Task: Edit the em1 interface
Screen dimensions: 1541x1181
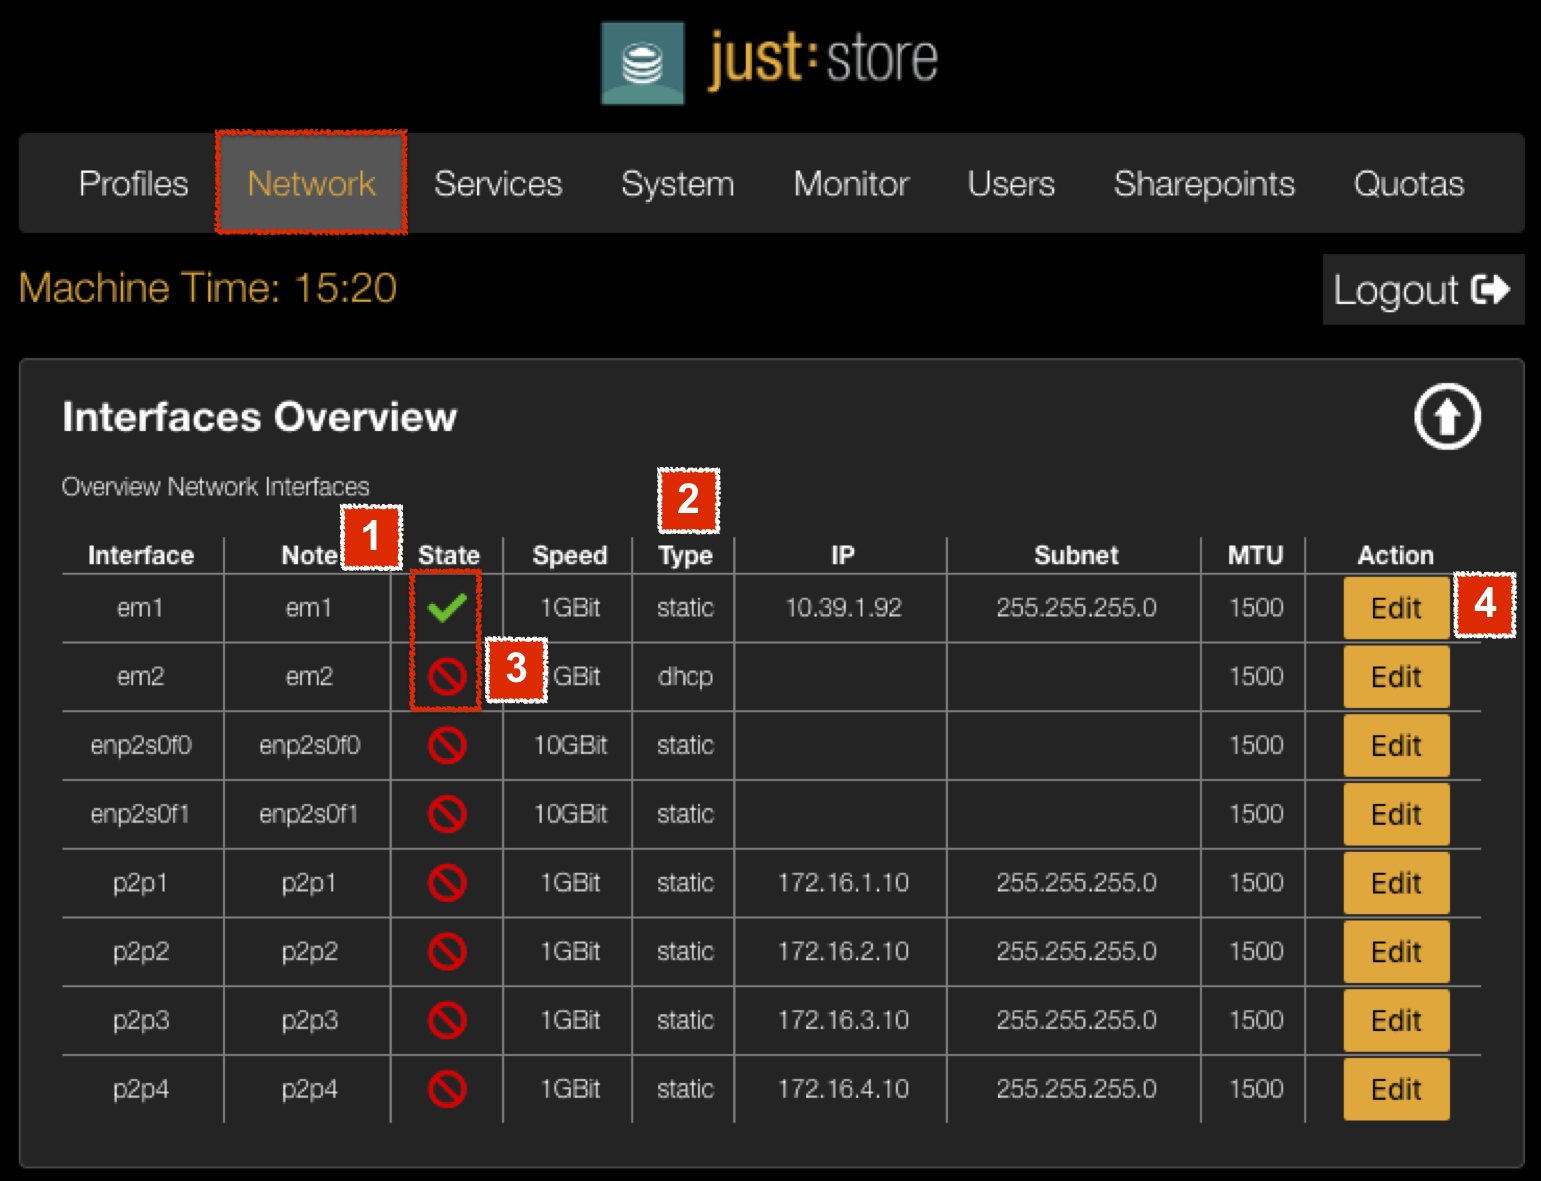Action: (1396, 608)
